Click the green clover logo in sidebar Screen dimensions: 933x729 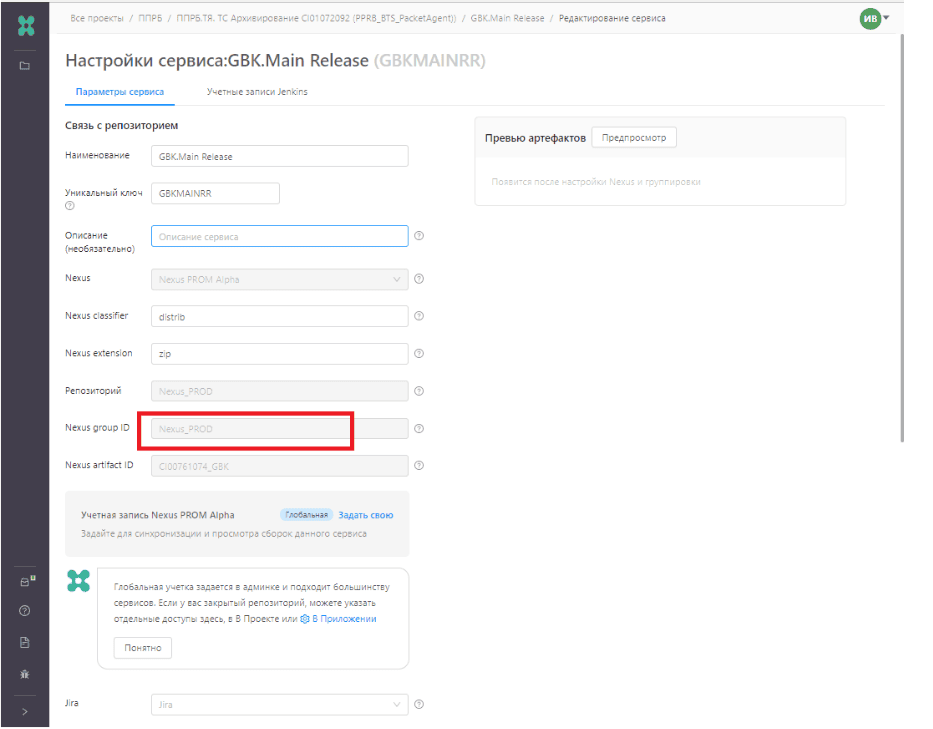25,26
